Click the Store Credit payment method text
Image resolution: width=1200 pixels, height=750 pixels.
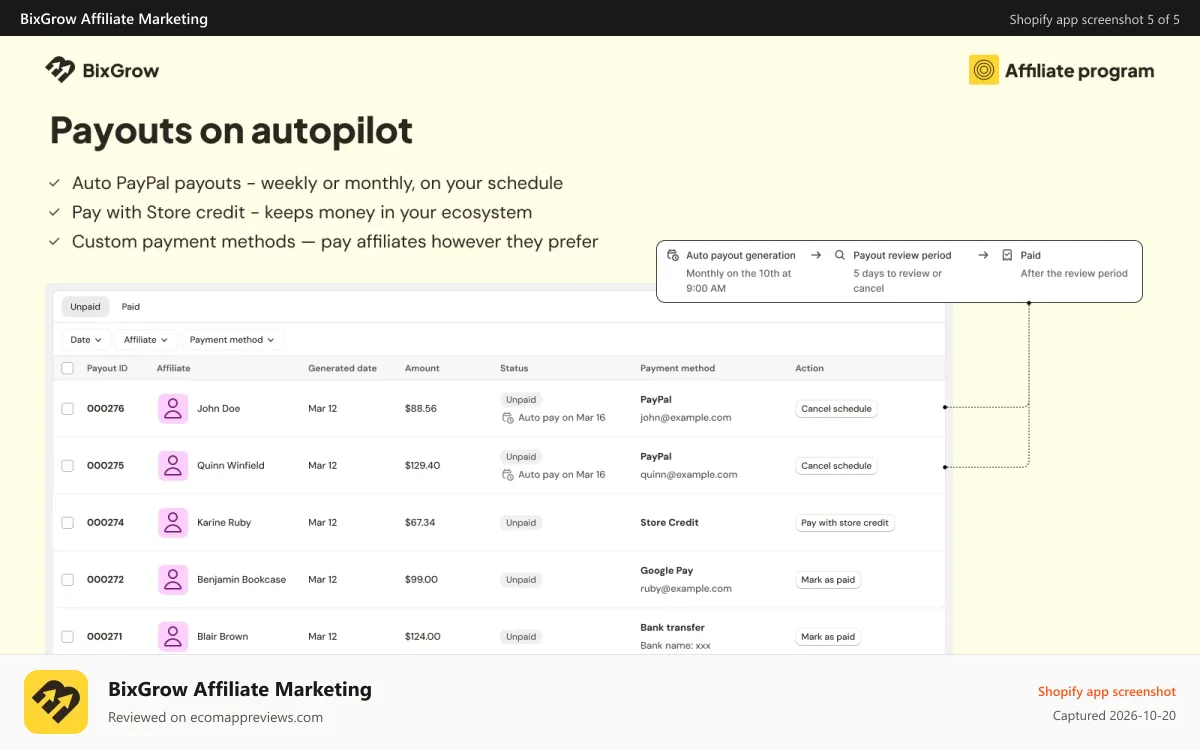pos(669,522)
